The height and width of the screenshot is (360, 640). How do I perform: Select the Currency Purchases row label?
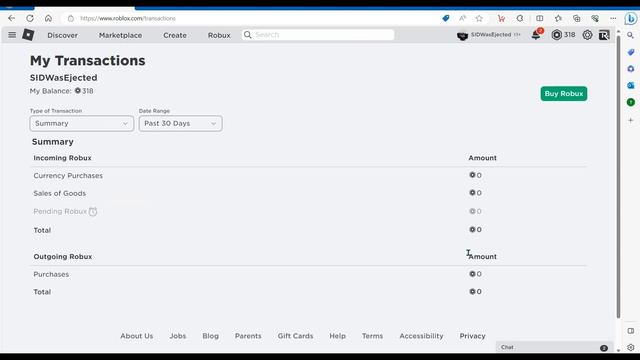[x=68, y=176]
